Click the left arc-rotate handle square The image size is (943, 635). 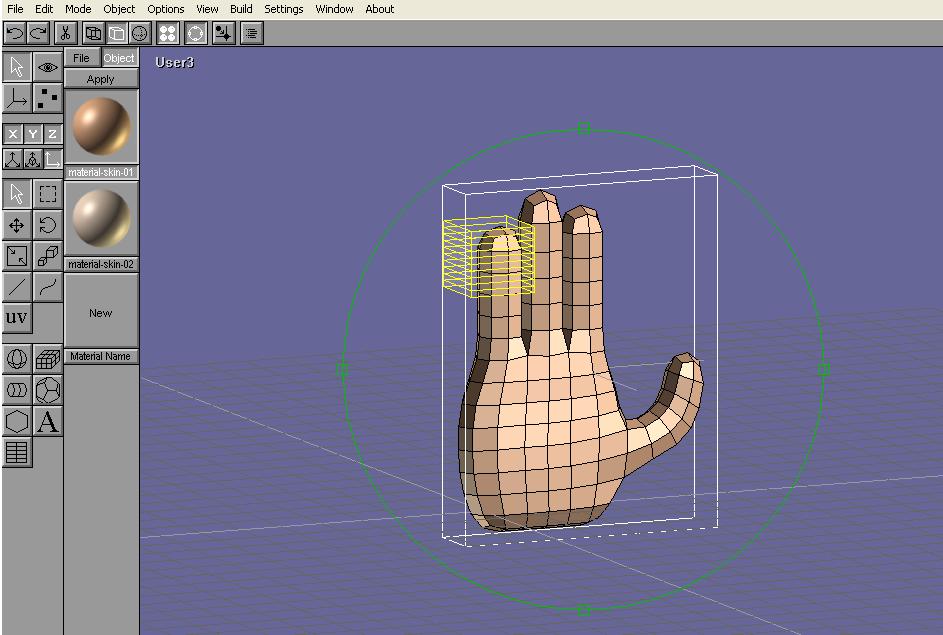click(x=342, y=369)
